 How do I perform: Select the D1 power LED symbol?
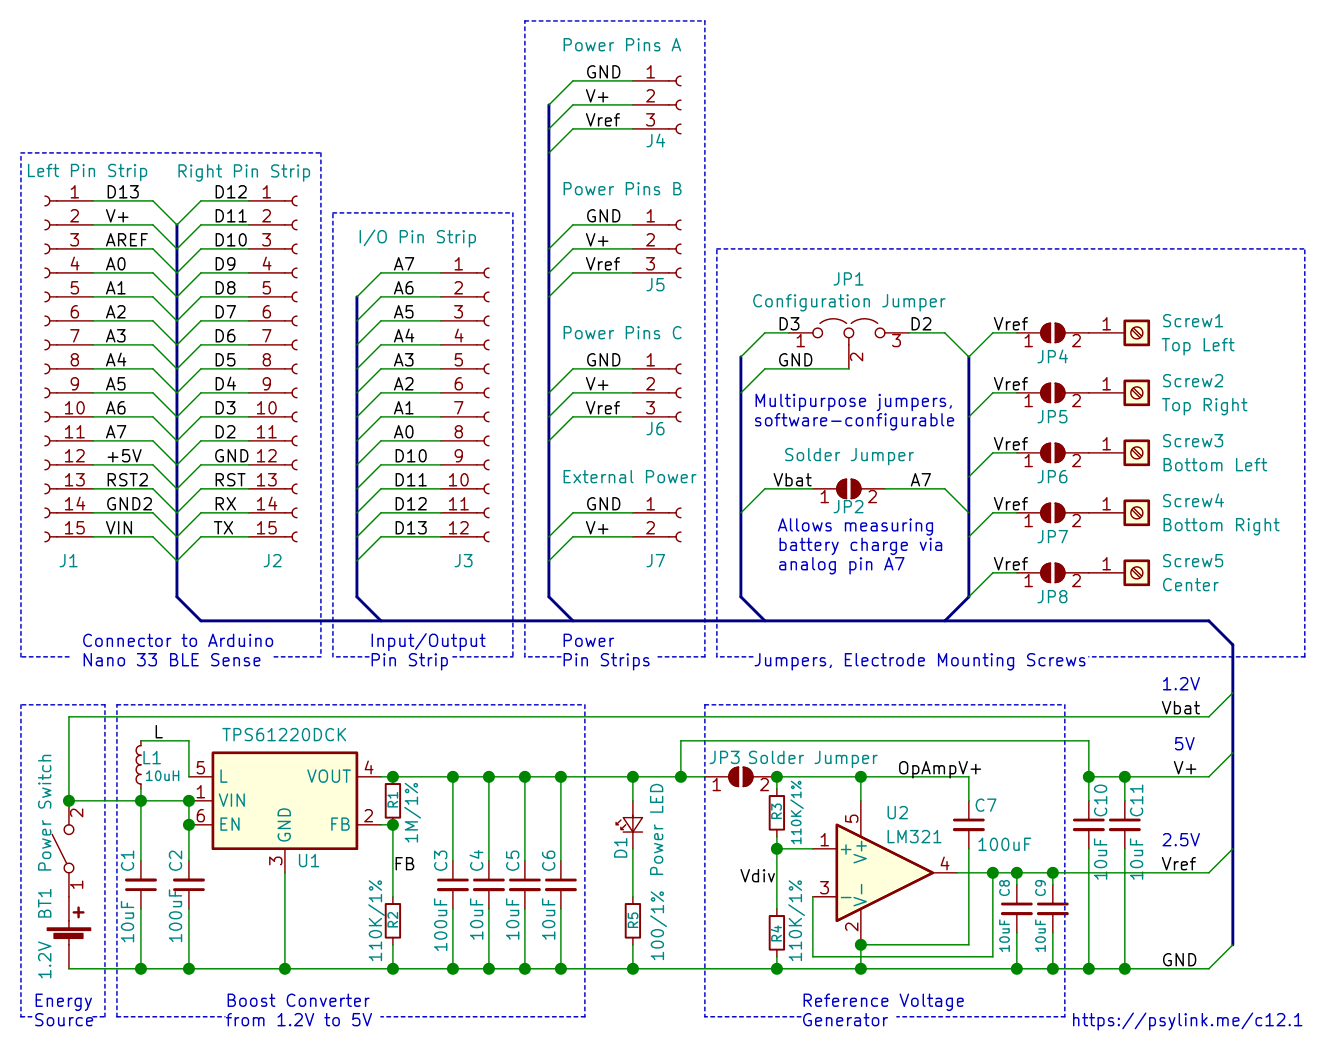point(632,825)
